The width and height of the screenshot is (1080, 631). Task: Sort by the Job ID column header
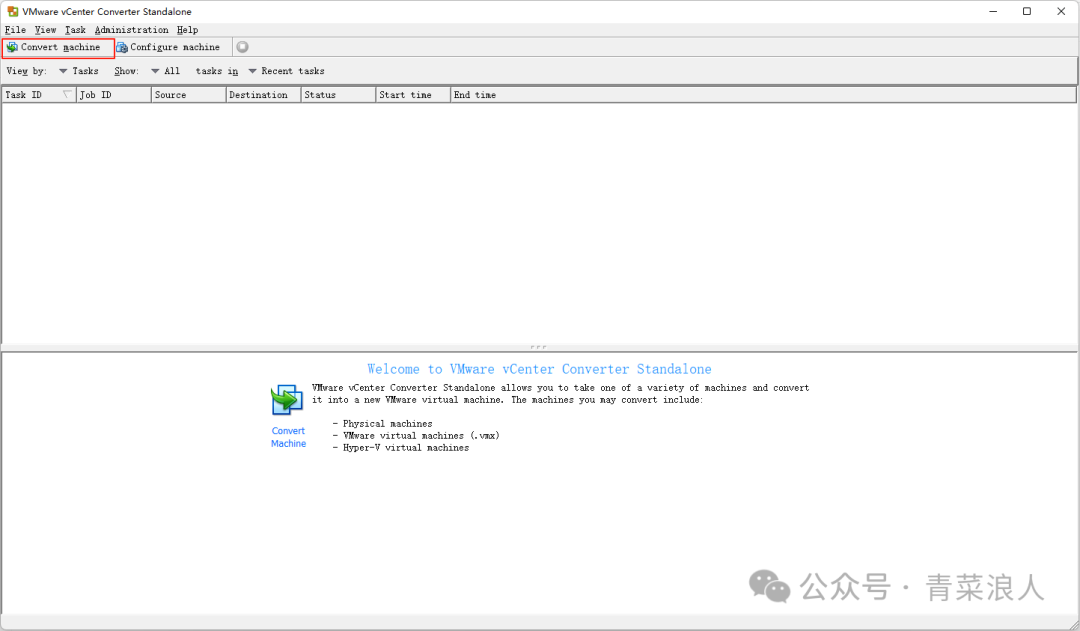[114, 95]
